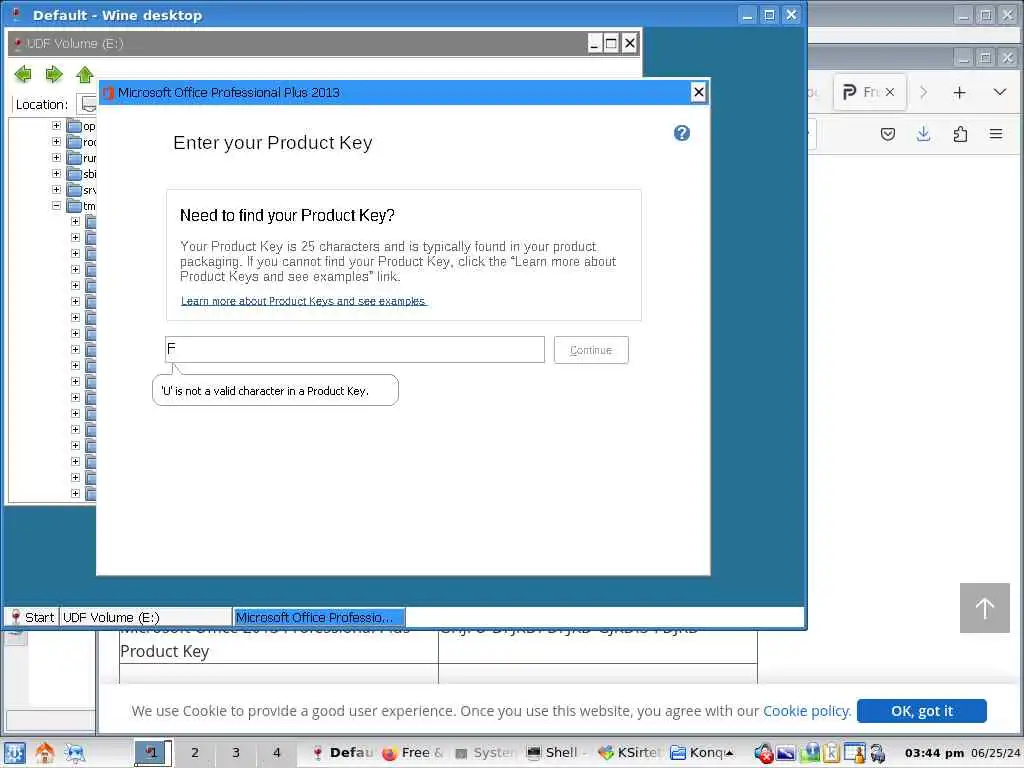Screen dimensions: 1024x768
Task: Click the Location bar drive icon
Action: pyautogui.click(x=88, y=104)
